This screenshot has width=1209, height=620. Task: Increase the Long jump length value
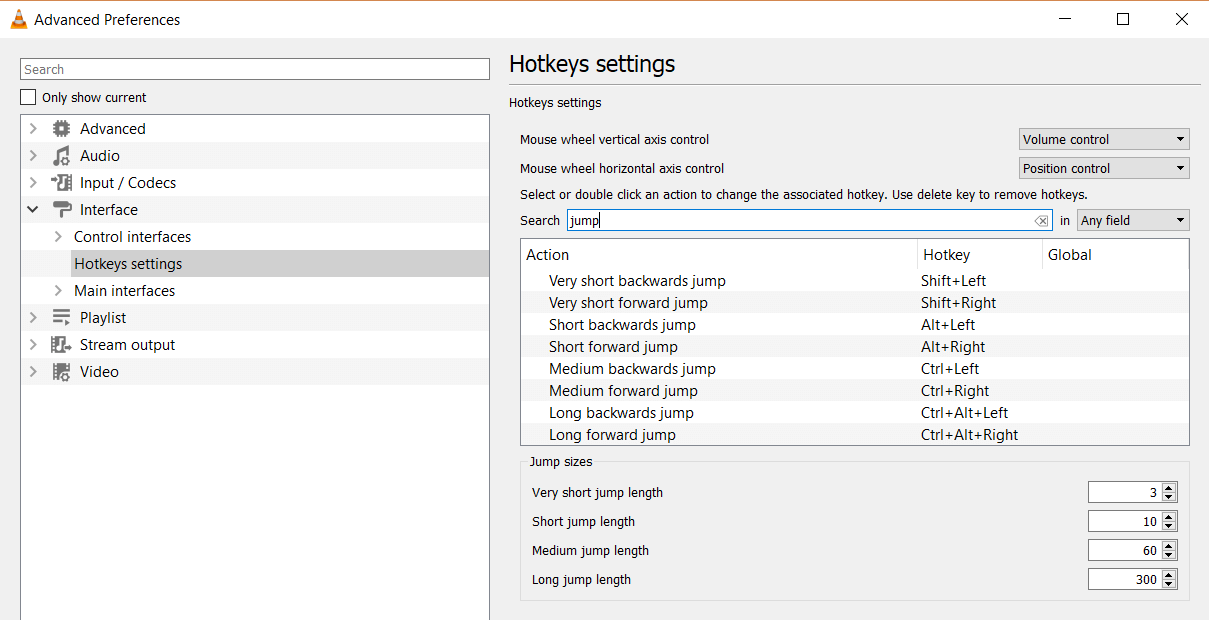click(x=1170, y=575)
